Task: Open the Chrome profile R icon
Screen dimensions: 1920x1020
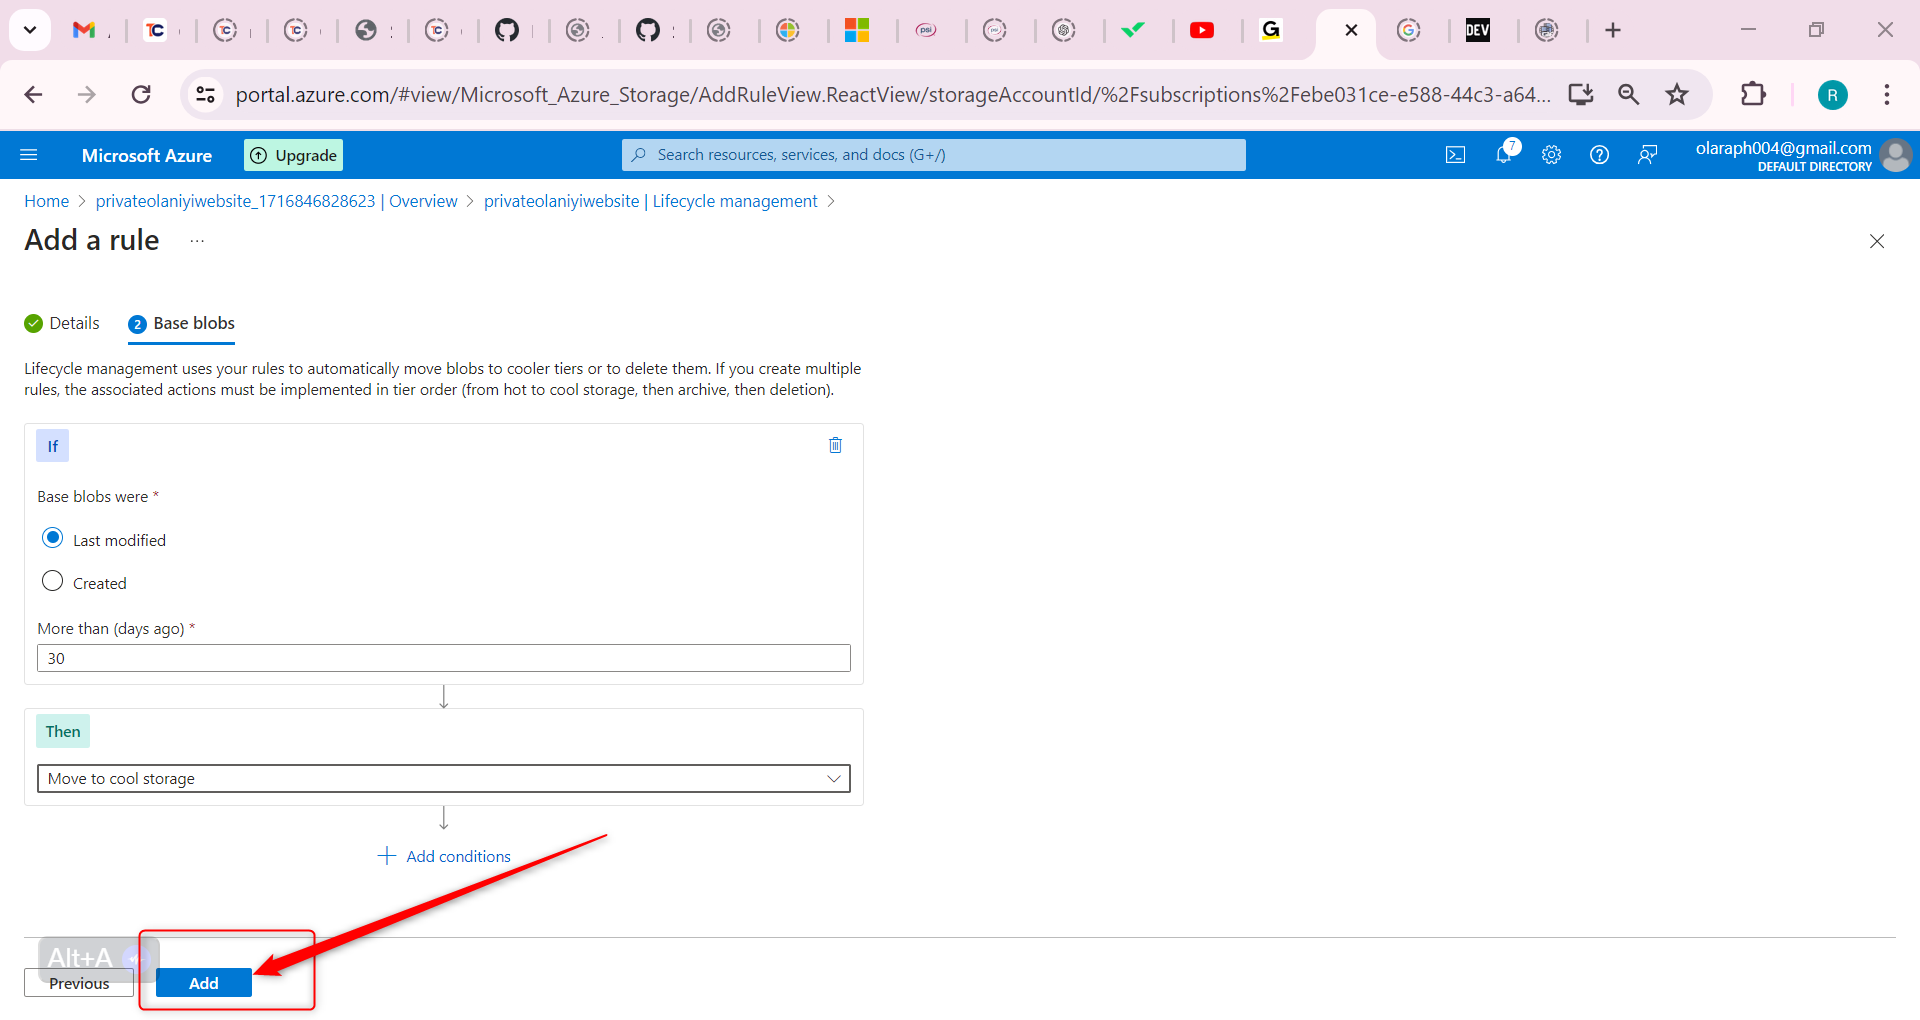Action: click(1832, 95)
